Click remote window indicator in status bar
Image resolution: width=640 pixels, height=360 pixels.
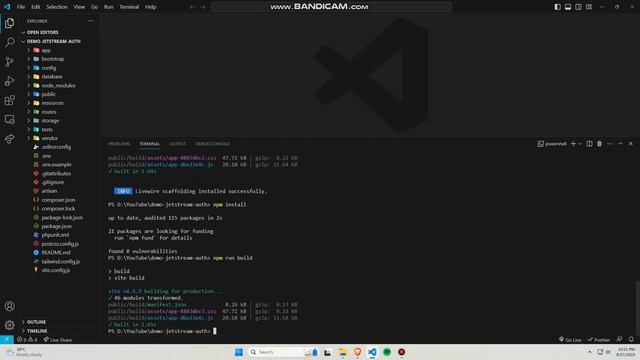[7, 340]
